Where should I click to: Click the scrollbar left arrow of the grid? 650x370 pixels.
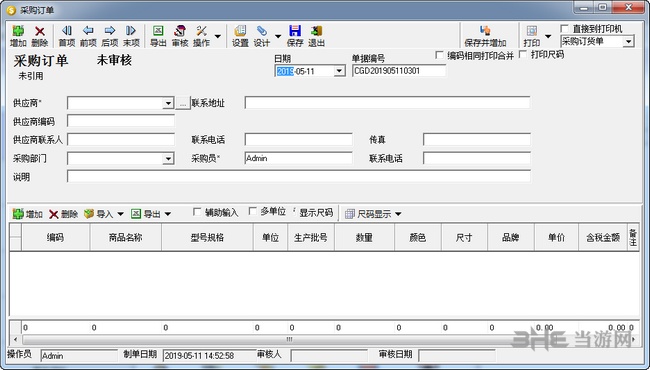[x=15, y=340]
